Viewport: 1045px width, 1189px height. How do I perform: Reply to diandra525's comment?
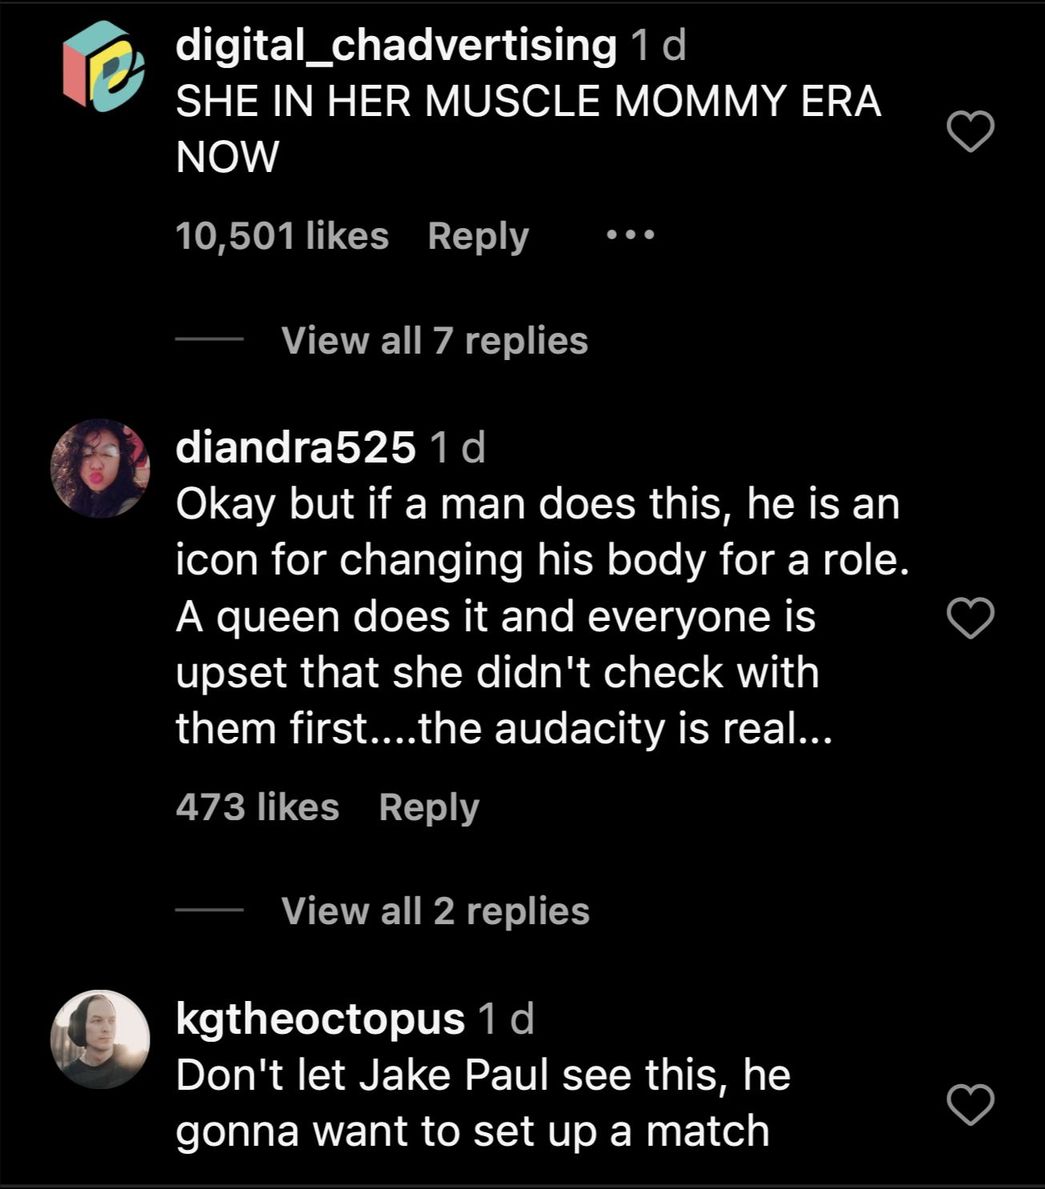(429, 806)
